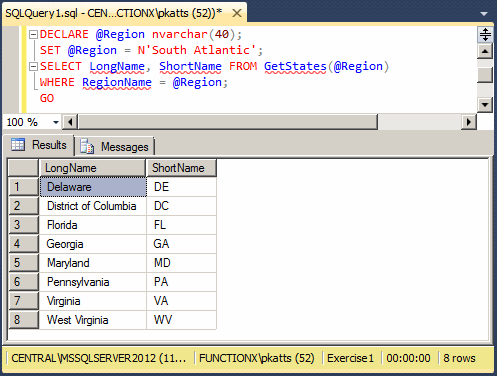Click the MD cell
This screenshot has height=376, width=497.
point(182,263)
